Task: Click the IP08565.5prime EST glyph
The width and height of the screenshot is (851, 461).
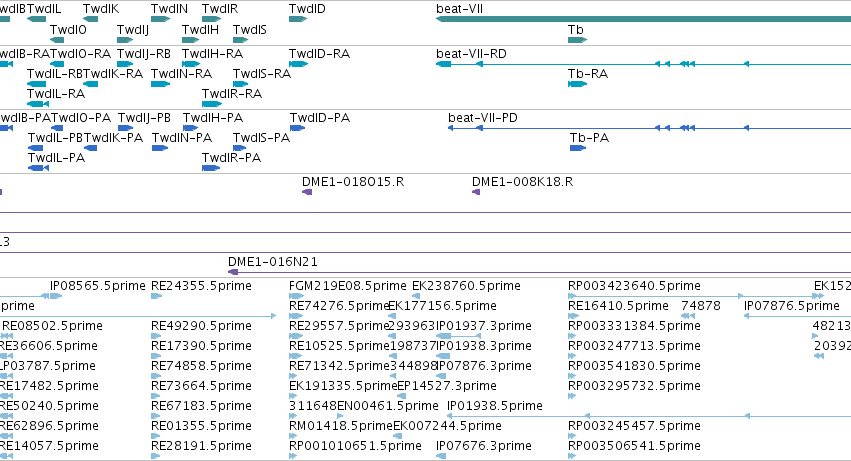Action: [x=52, y=296]
